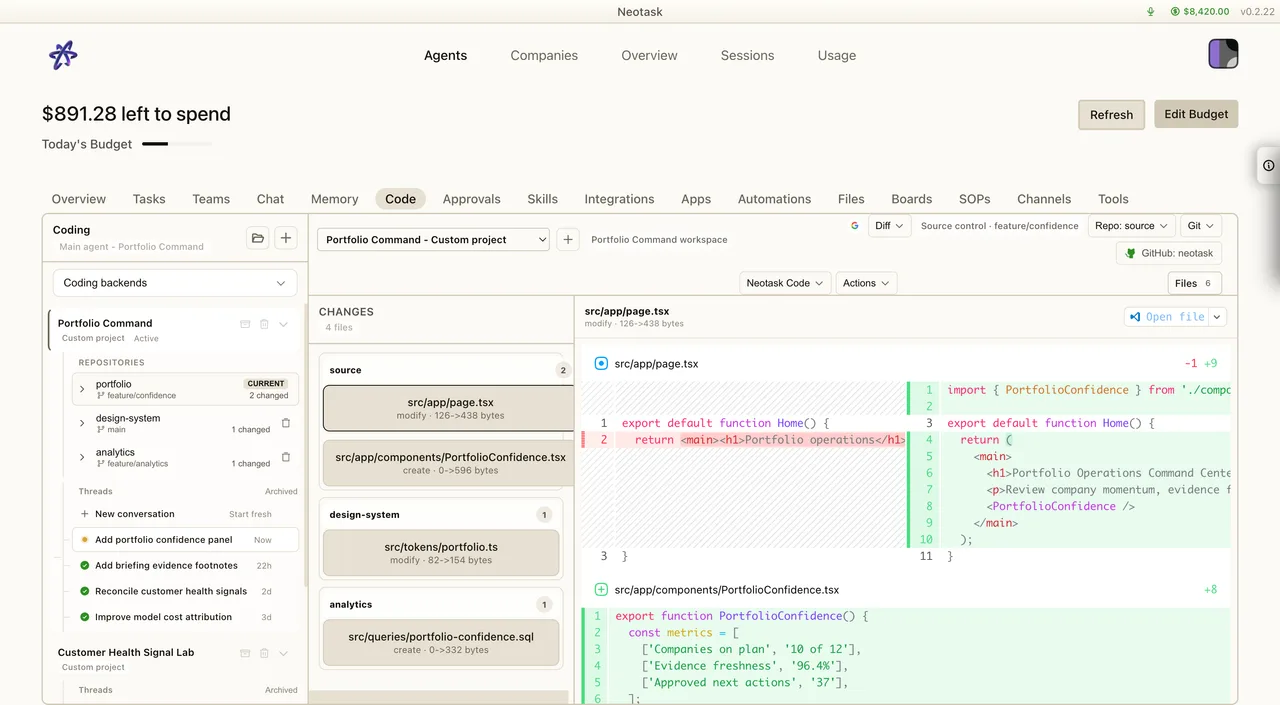
Task: Click the Edit Budget button
Action: pyautogui.click(x=1196, y=114)
